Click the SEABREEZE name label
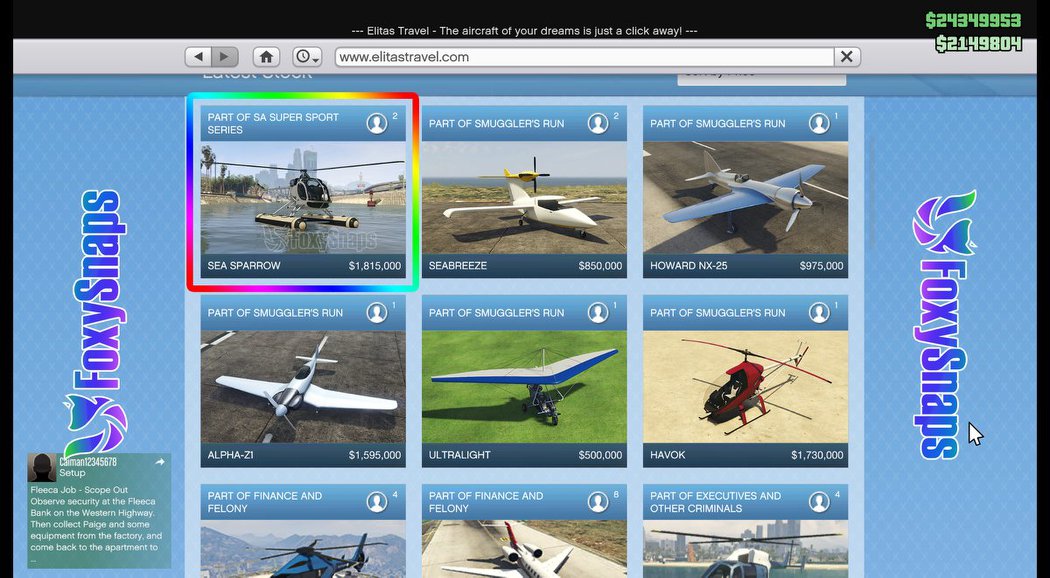1050x578 pixels. [458, 266]
